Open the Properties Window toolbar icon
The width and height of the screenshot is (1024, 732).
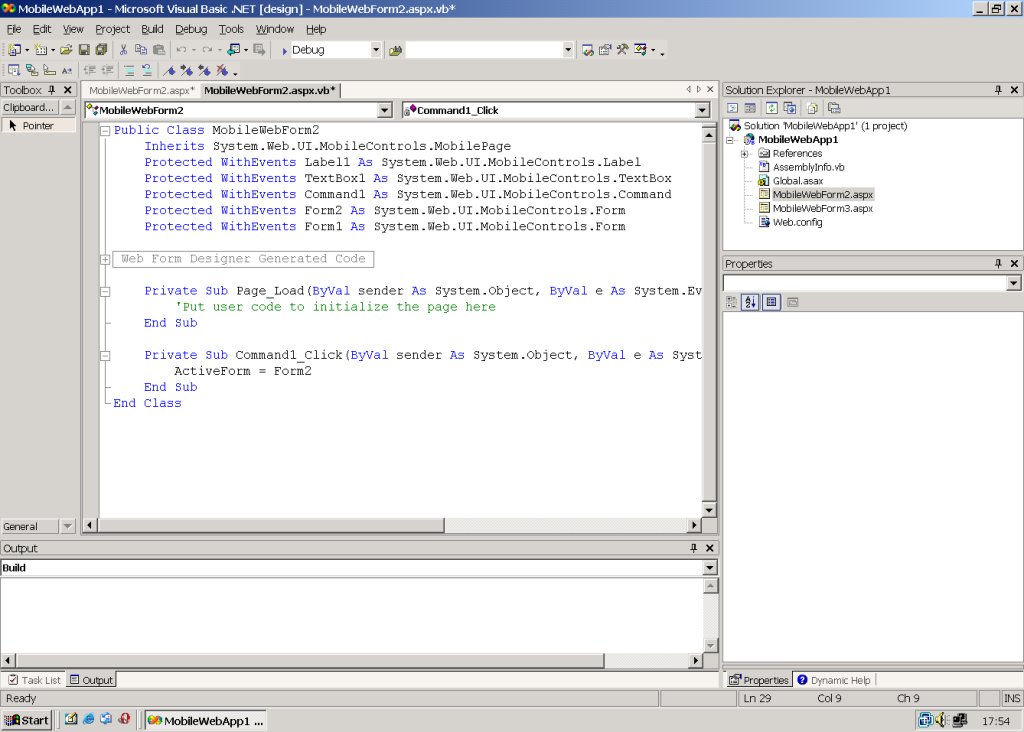(605, 50)
